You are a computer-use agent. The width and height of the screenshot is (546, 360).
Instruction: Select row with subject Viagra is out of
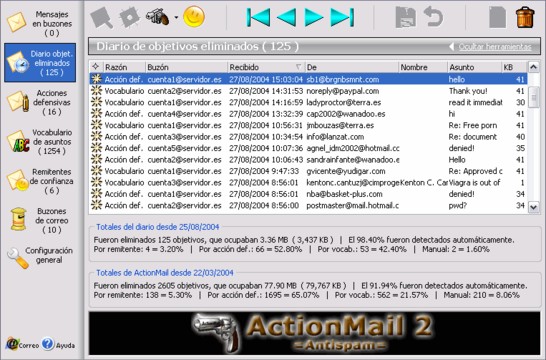(309, 183)
